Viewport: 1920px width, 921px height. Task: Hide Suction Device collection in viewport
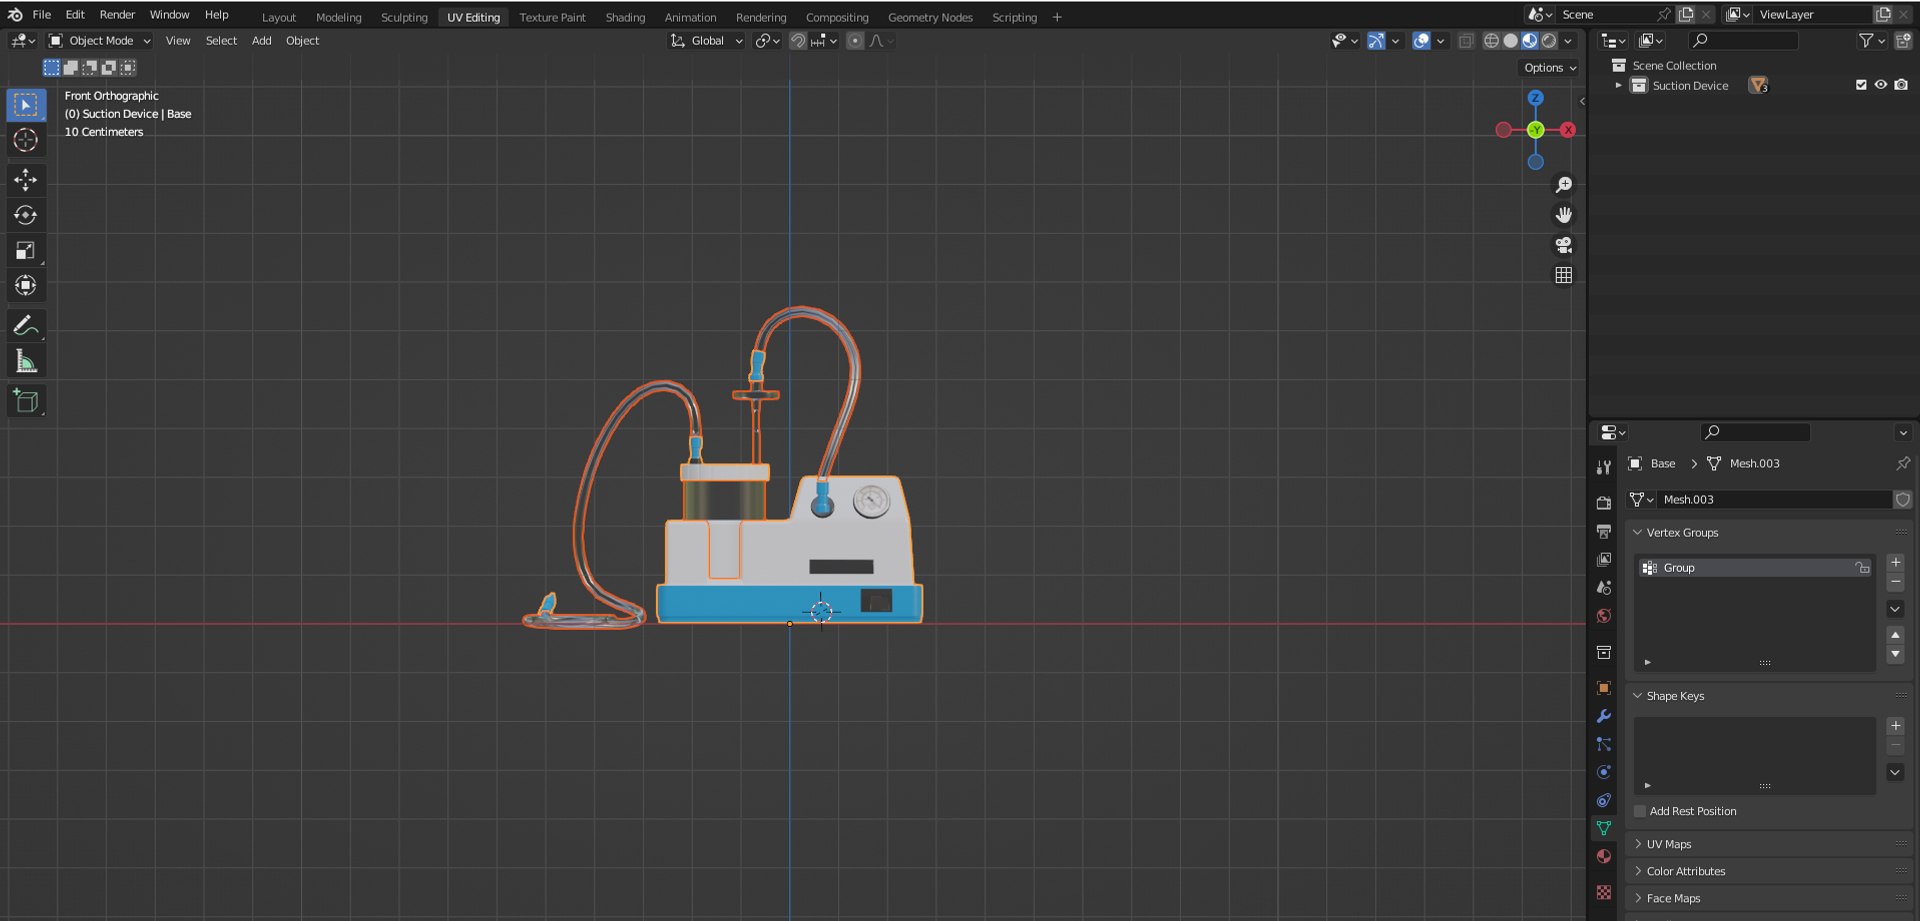(1881, 85)
